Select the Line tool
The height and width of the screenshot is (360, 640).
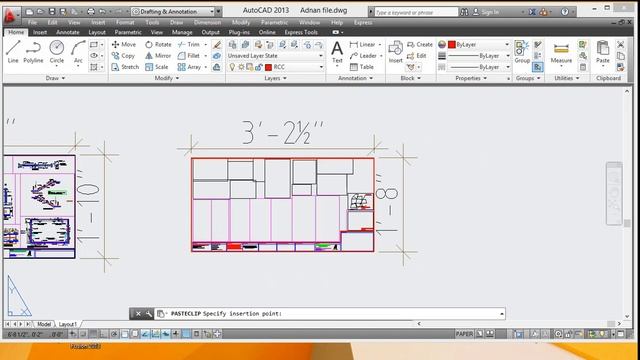(x=13, y=52)
